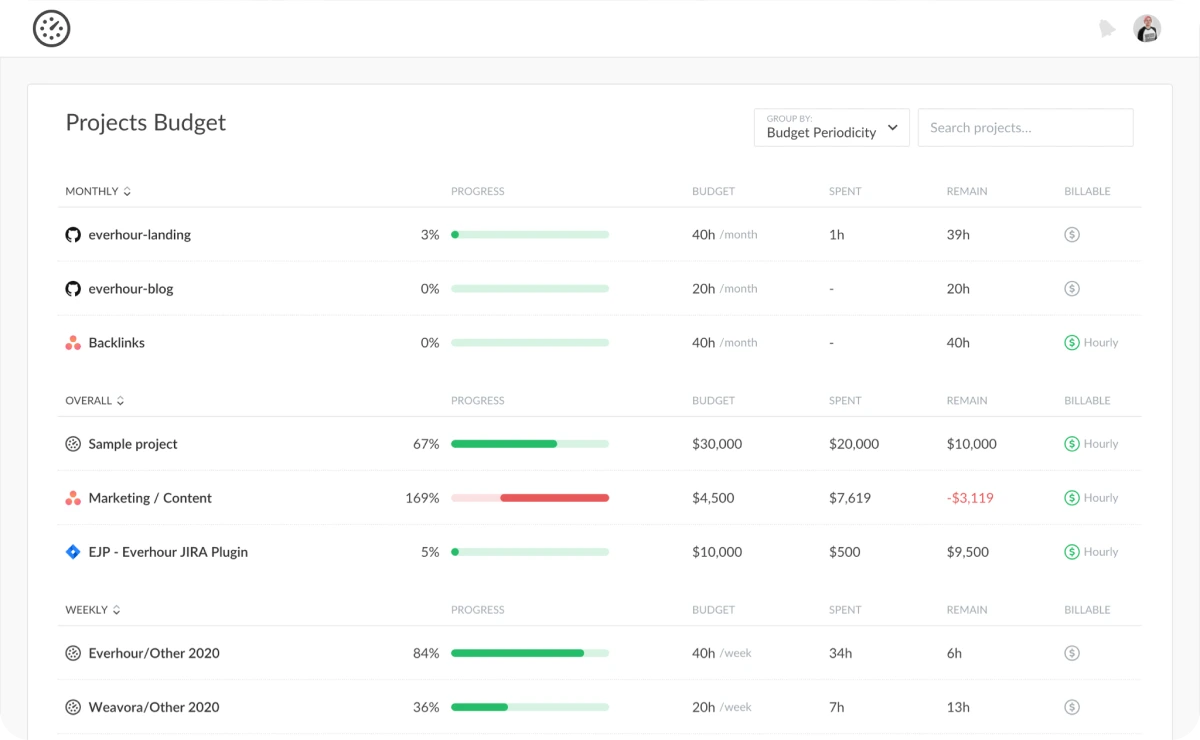
Task: Open EJP - Everhour JIRA Plugin project
Action: (168, 552)
